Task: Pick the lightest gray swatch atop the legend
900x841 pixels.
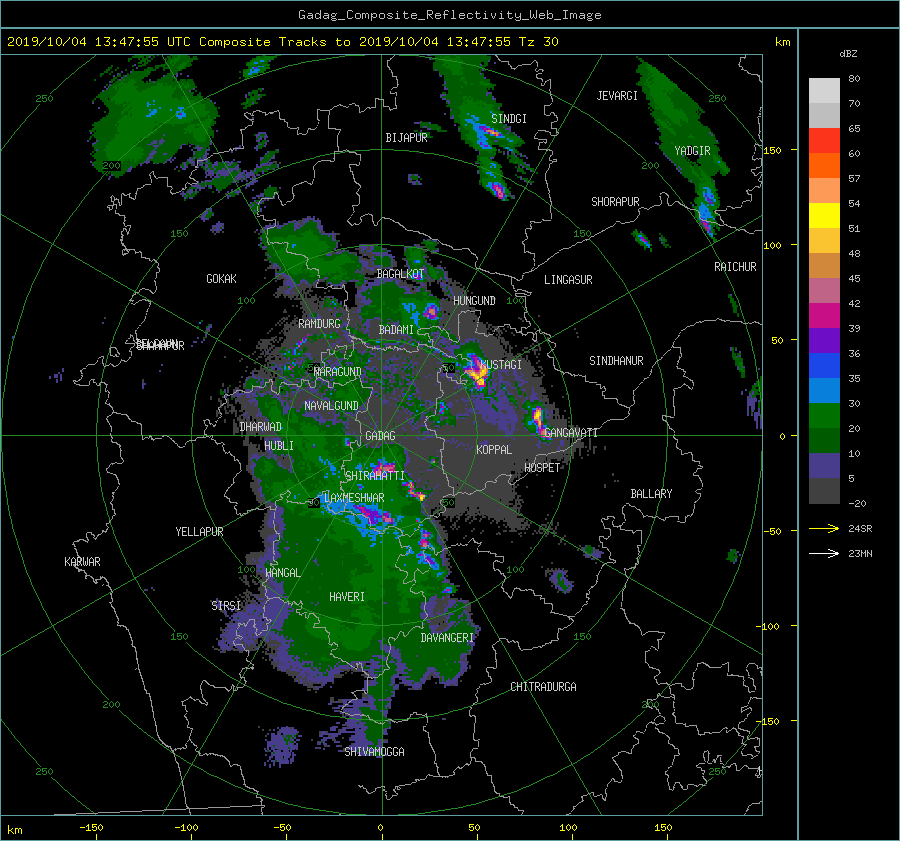Action: coord(824,91)
